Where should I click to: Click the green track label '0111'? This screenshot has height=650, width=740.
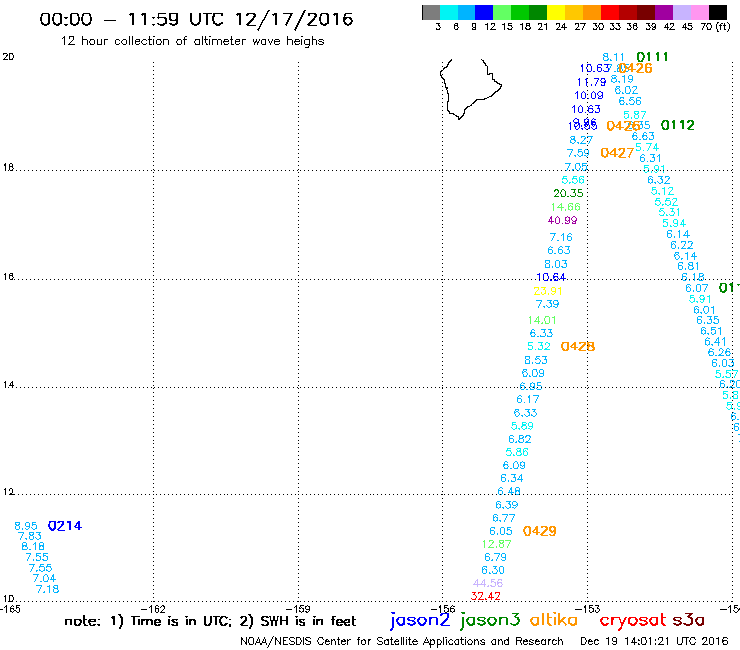pos(652,57)
